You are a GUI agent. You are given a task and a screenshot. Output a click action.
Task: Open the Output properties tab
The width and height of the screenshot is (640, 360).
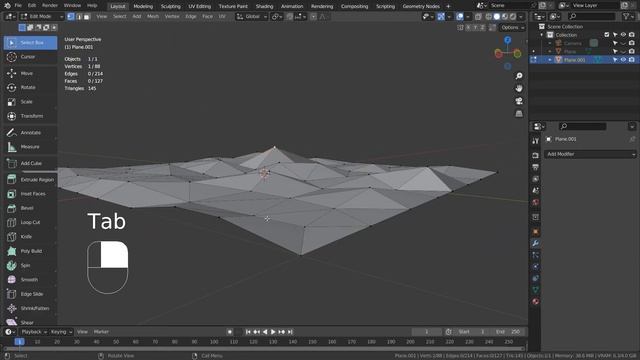point(535,167)
